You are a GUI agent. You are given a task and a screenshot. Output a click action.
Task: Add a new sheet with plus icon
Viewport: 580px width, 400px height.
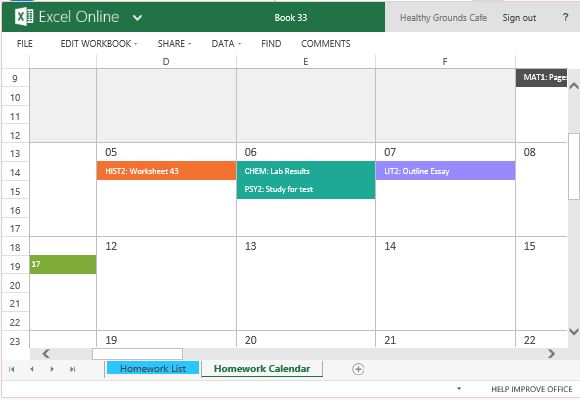coord(358,369)
